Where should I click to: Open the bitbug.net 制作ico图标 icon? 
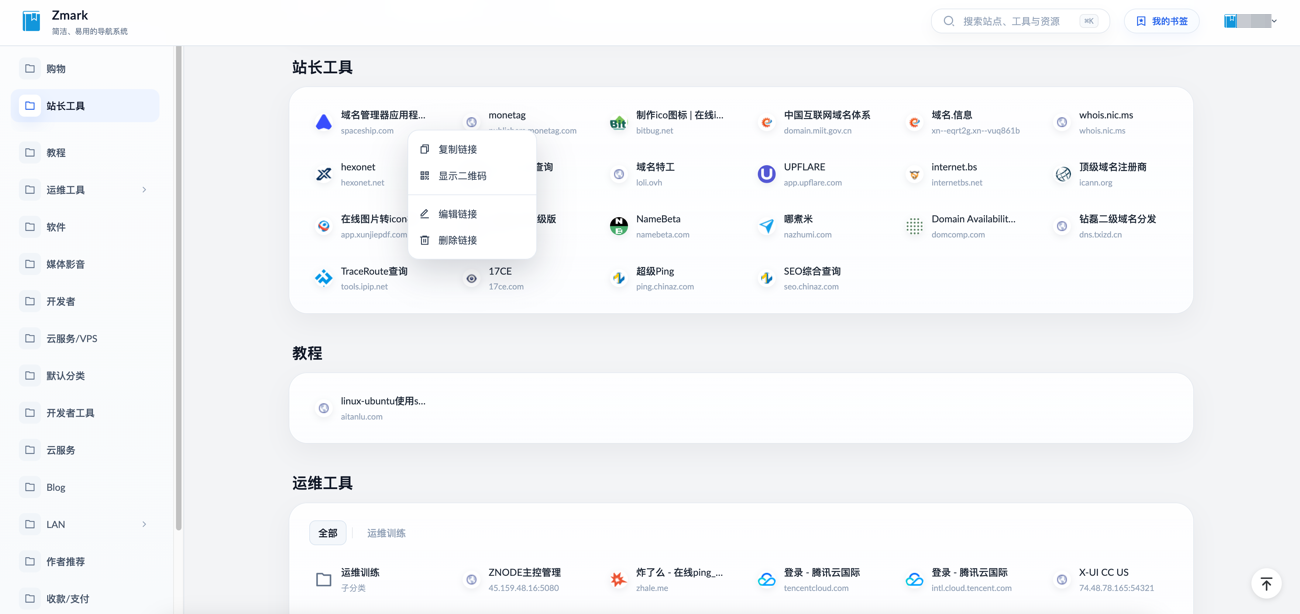[619, 122]
